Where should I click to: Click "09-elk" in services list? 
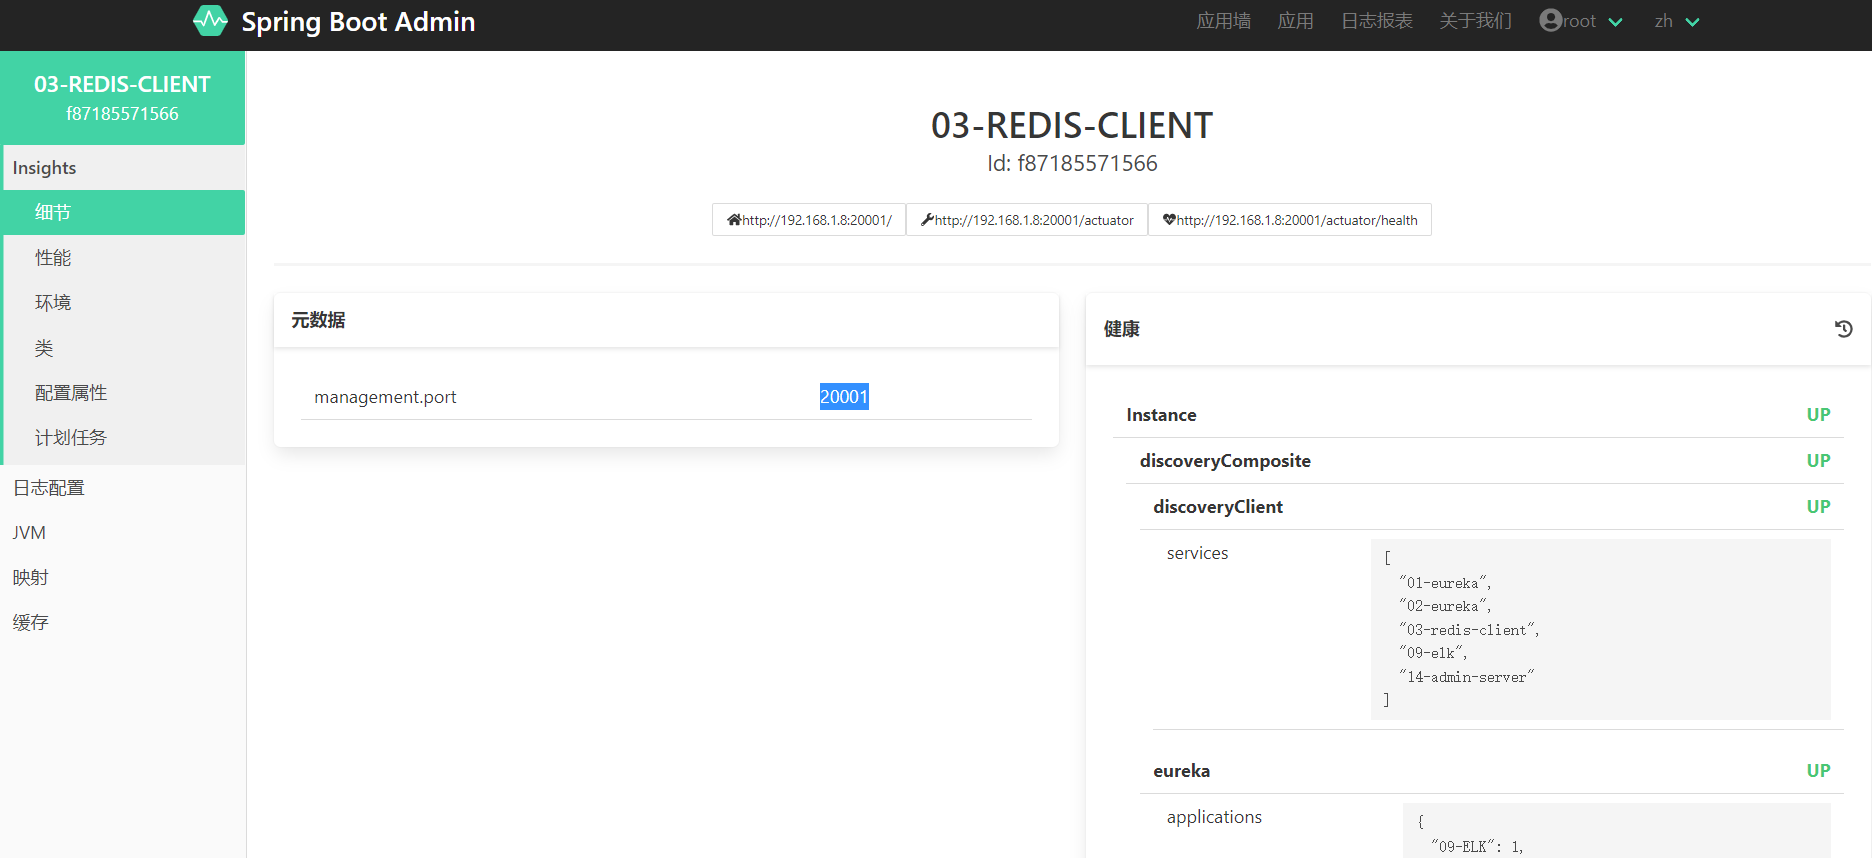pos(1433,653)
